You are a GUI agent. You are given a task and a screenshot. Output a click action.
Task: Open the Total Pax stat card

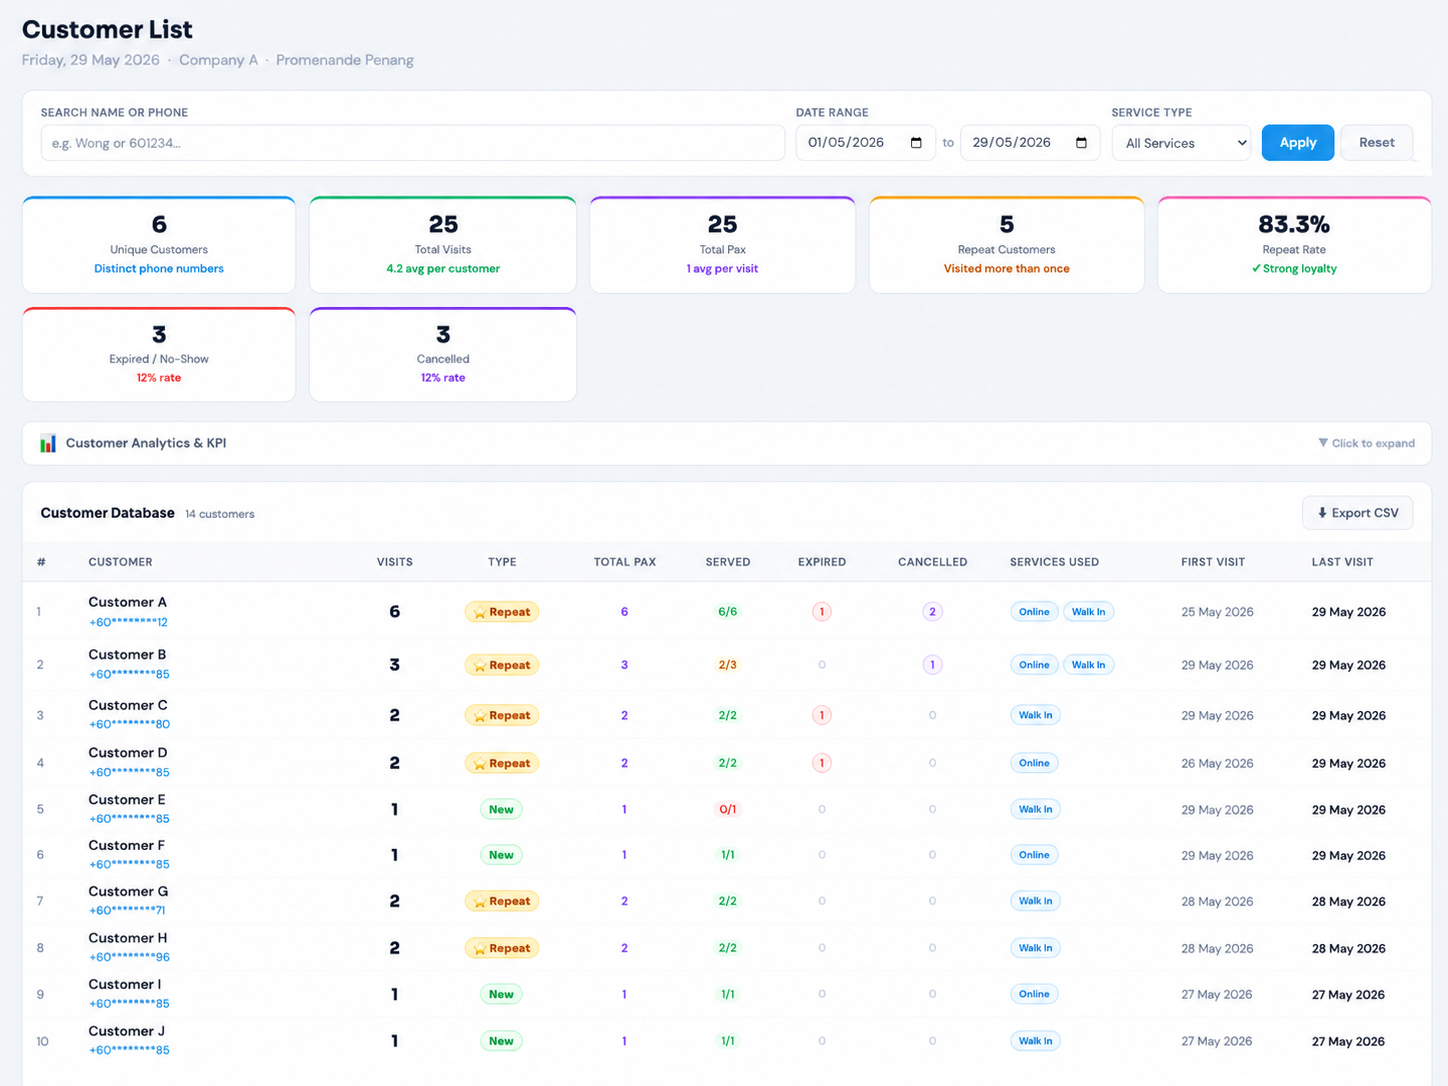pos(722,245)
